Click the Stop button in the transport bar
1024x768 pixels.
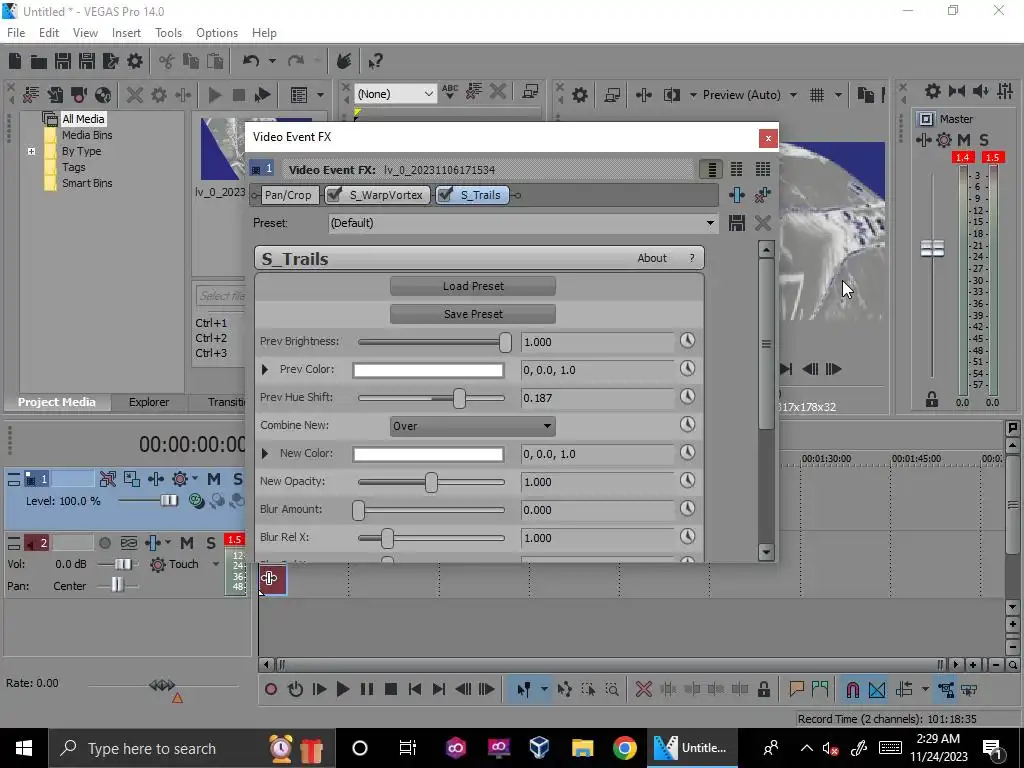point(391,689)
